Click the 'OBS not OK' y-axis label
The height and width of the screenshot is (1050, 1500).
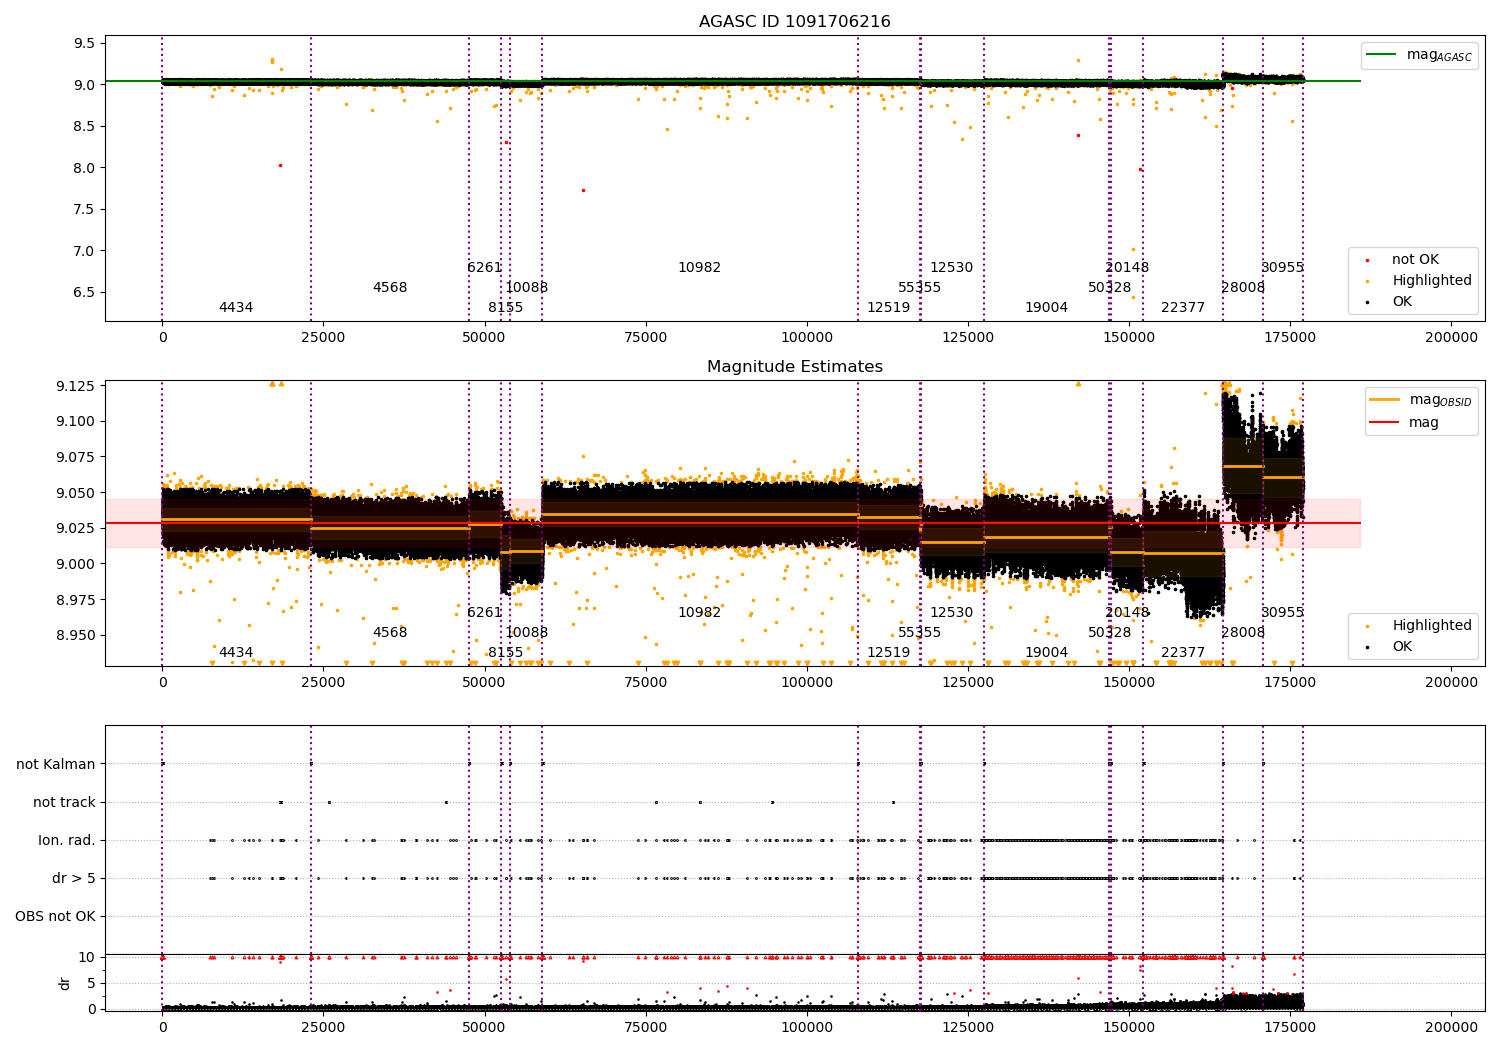click(55, 917)
